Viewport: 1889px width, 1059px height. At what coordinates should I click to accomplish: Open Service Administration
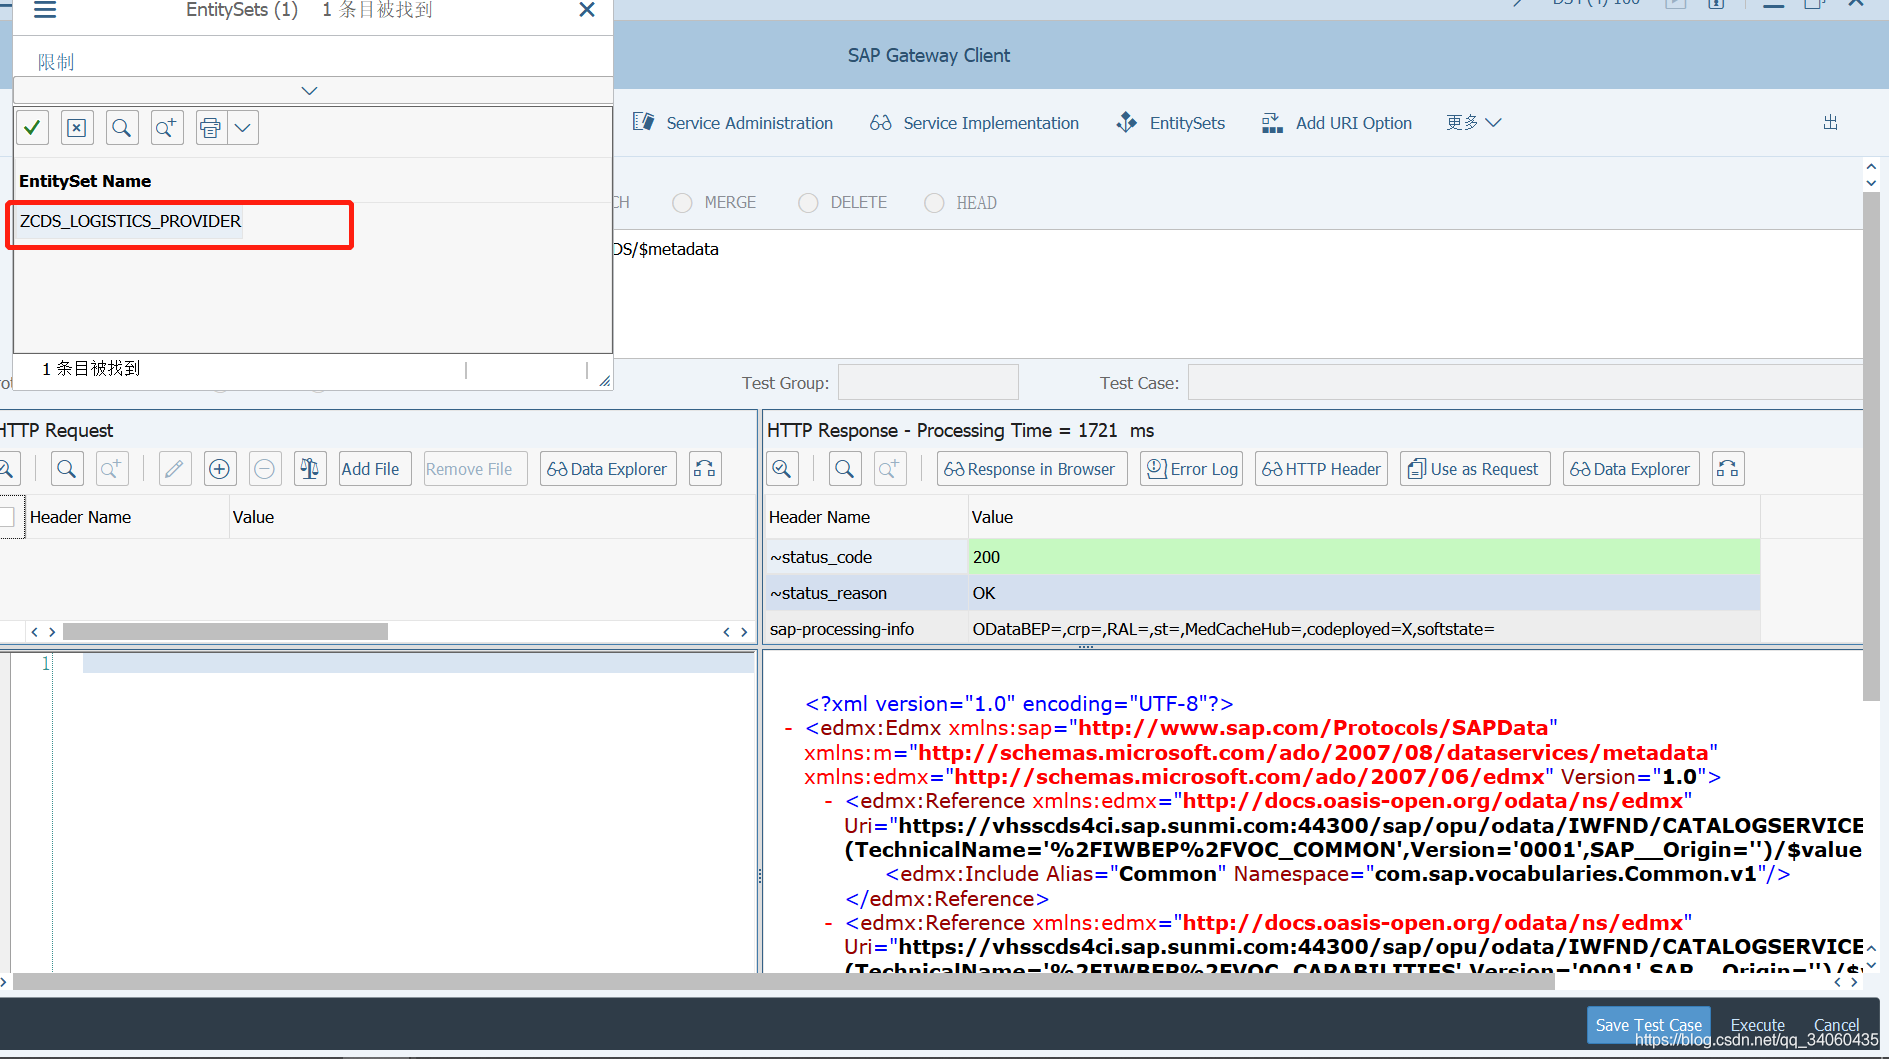point(733,123)
